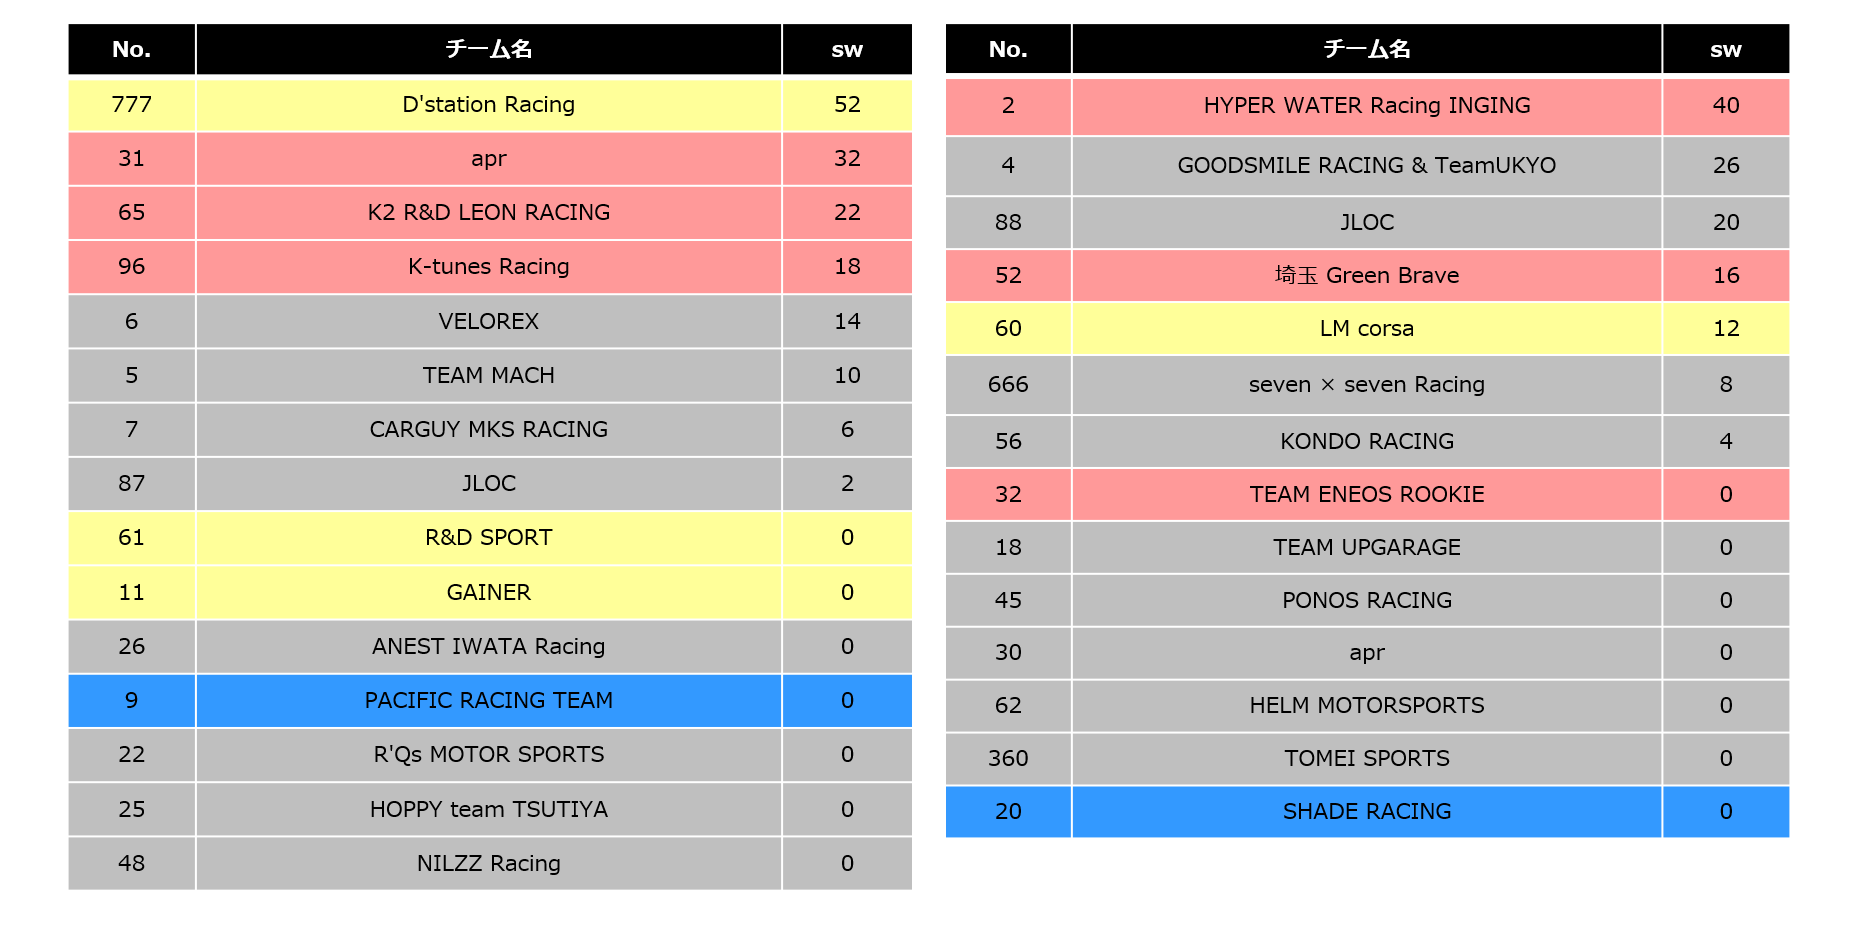1858x927 pixels.
Task: Click the blue PACIFIC RACING TEAM row
Action: pos(488,700)
